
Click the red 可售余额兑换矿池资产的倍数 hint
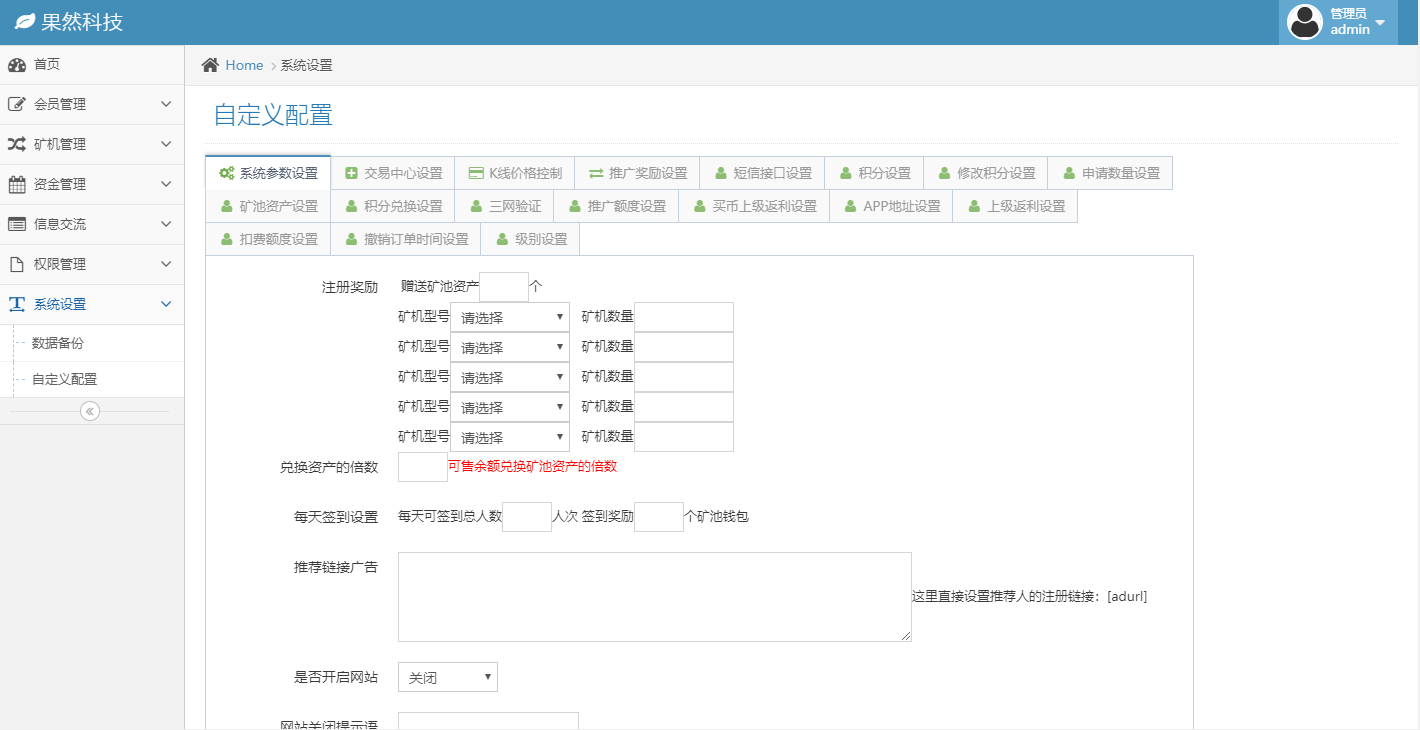coord(532,467)
